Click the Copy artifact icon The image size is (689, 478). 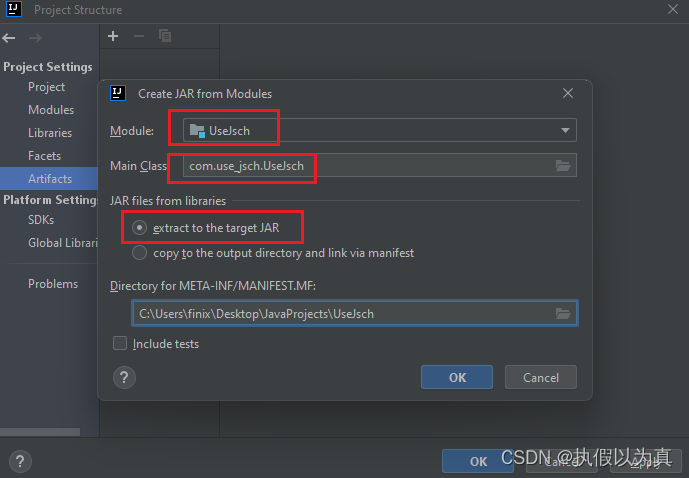click(x=165, y=36)
